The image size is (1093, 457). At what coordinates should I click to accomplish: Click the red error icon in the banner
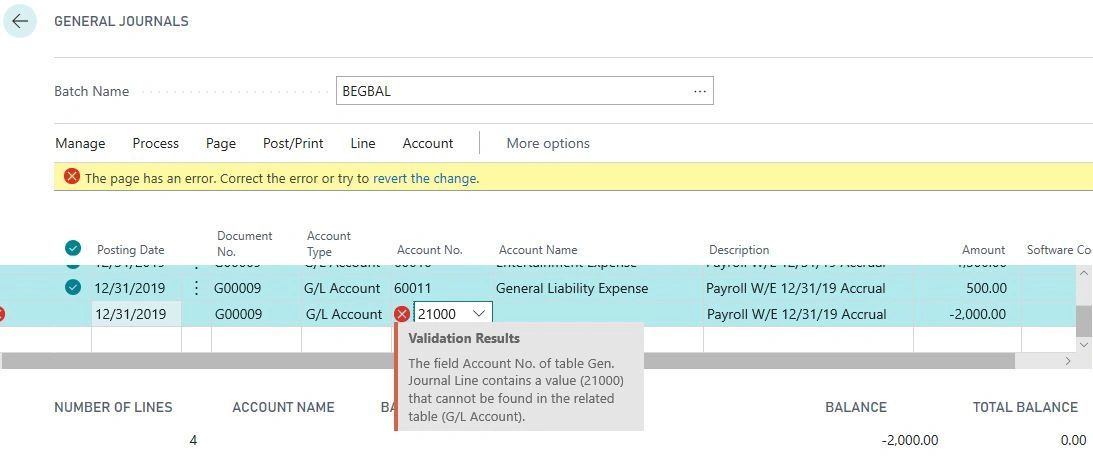click(72, 177)
